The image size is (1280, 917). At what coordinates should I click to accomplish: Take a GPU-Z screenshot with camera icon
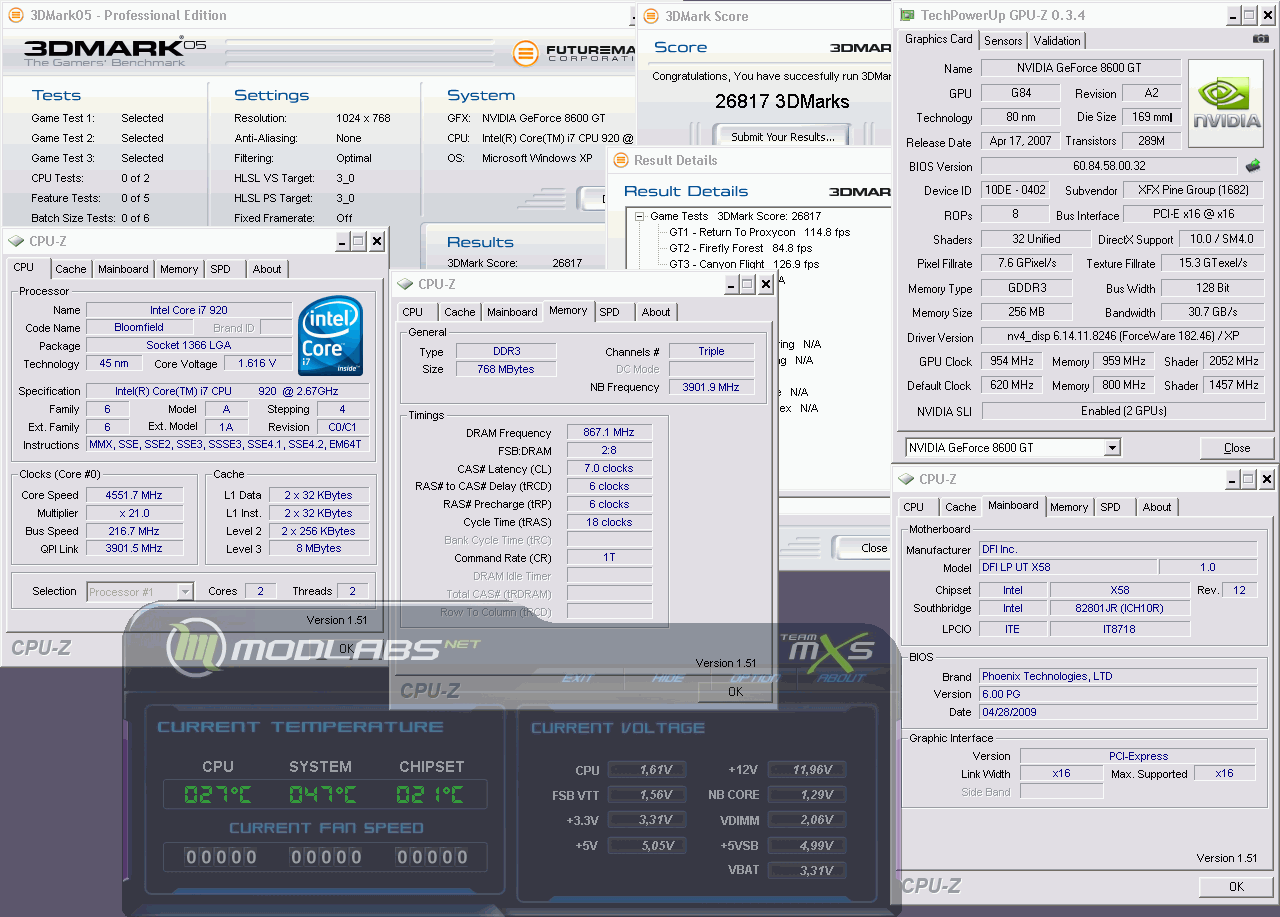pyautogui.click(x=1260, y=39)
